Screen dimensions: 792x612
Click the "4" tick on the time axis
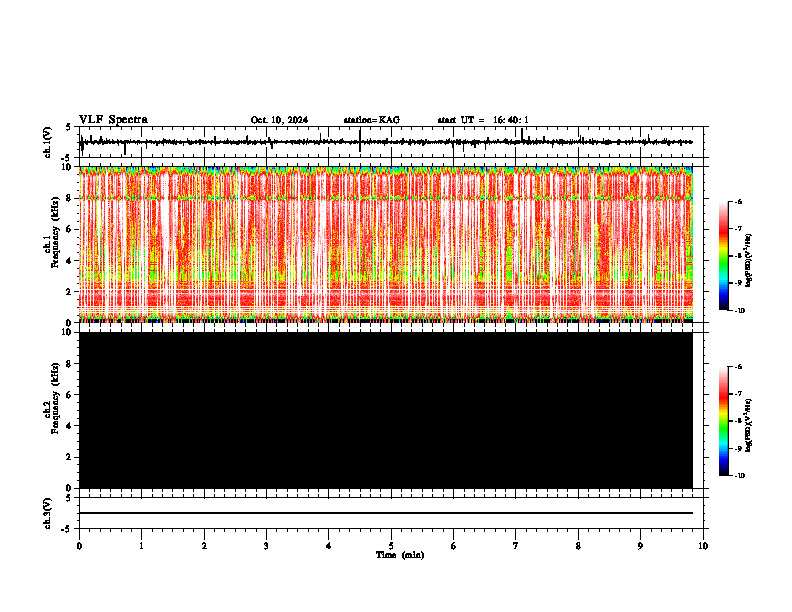(x=329, y=546)
